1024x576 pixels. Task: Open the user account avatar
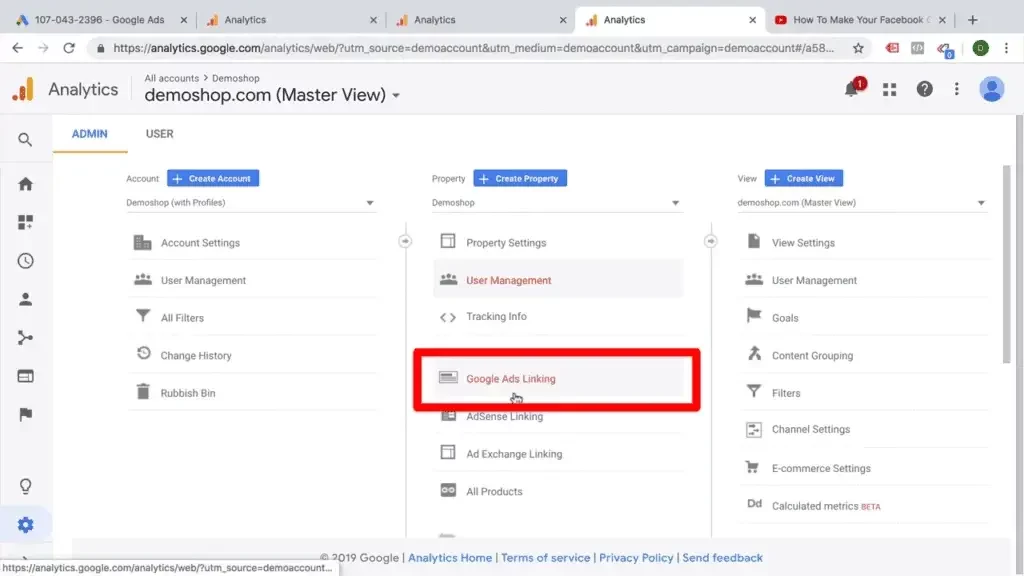991,89
